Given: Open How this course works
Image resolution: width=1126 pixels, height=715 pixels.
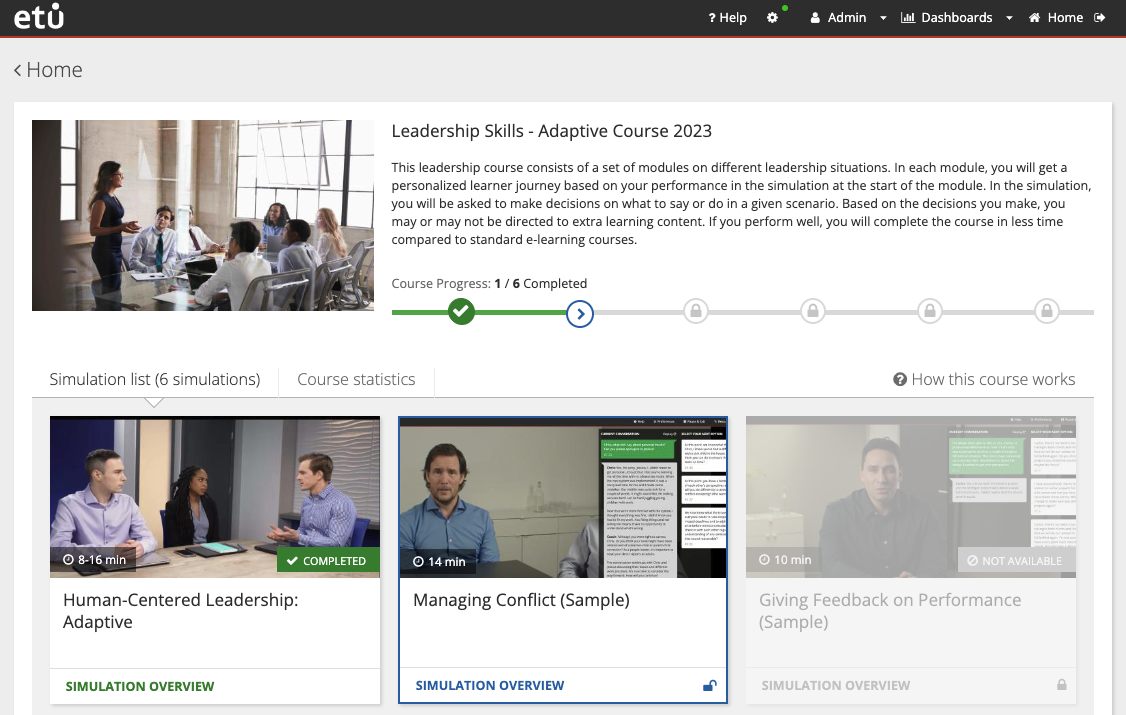Looking at the screenshot, I should pos(984,379).
